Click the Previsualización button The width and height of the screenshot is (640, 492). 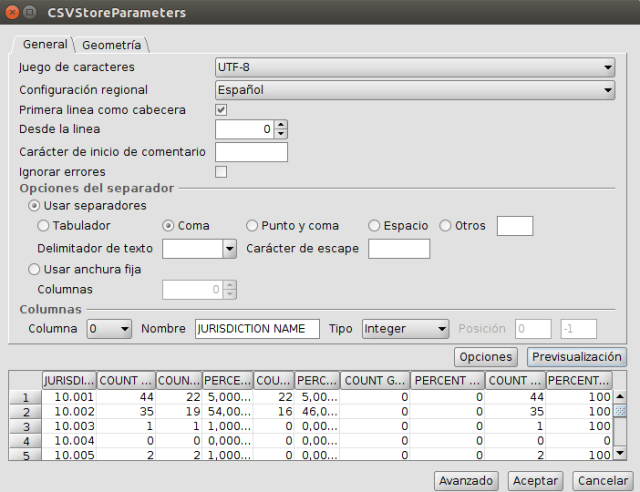578,357
